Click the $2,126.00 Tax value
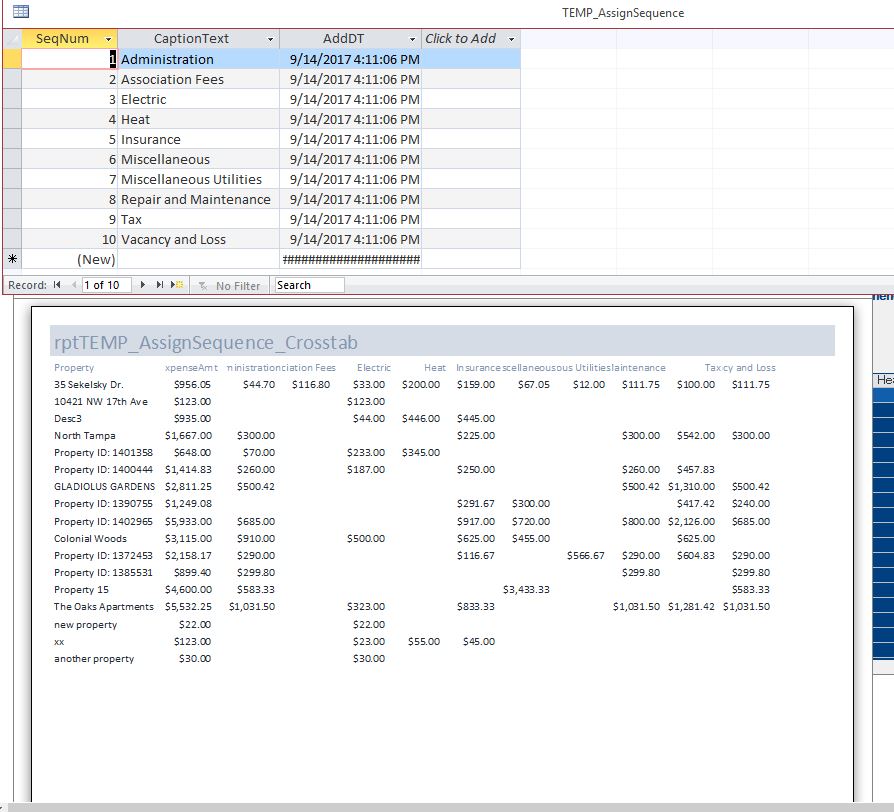Image resolution: width=894 pixels, height=812 pixels. pyautogui.click(x=691, y=521)
